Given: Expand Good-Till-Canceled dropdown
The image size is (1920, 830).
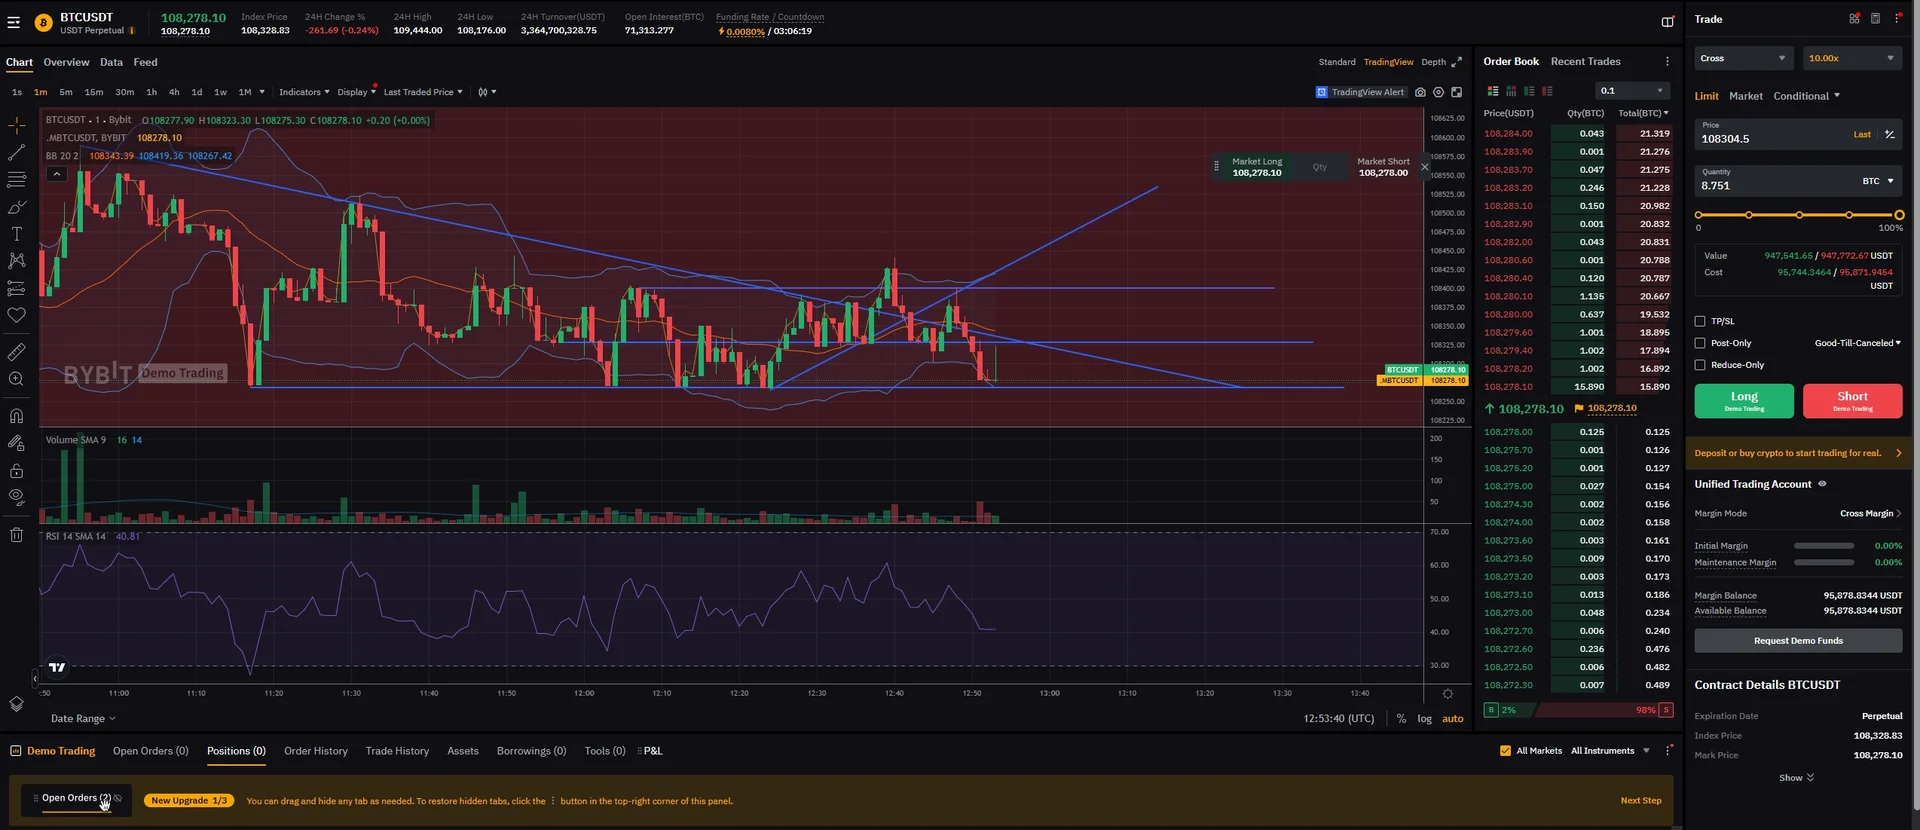Looking at the screenshot, I should click(1857, 343).
